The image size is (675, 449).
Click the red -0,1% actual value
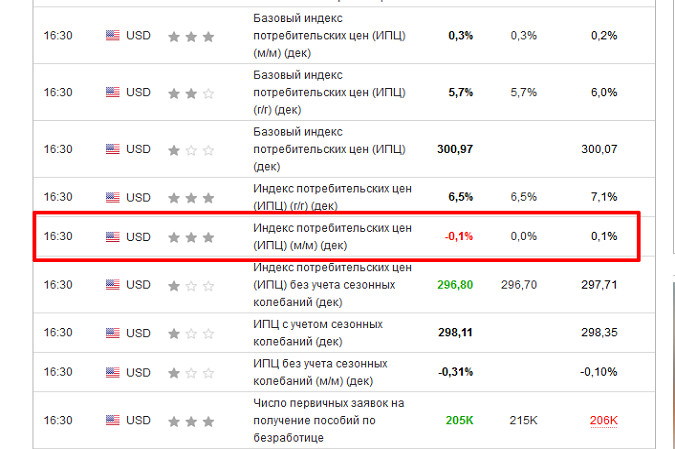[x=458, y=237]
